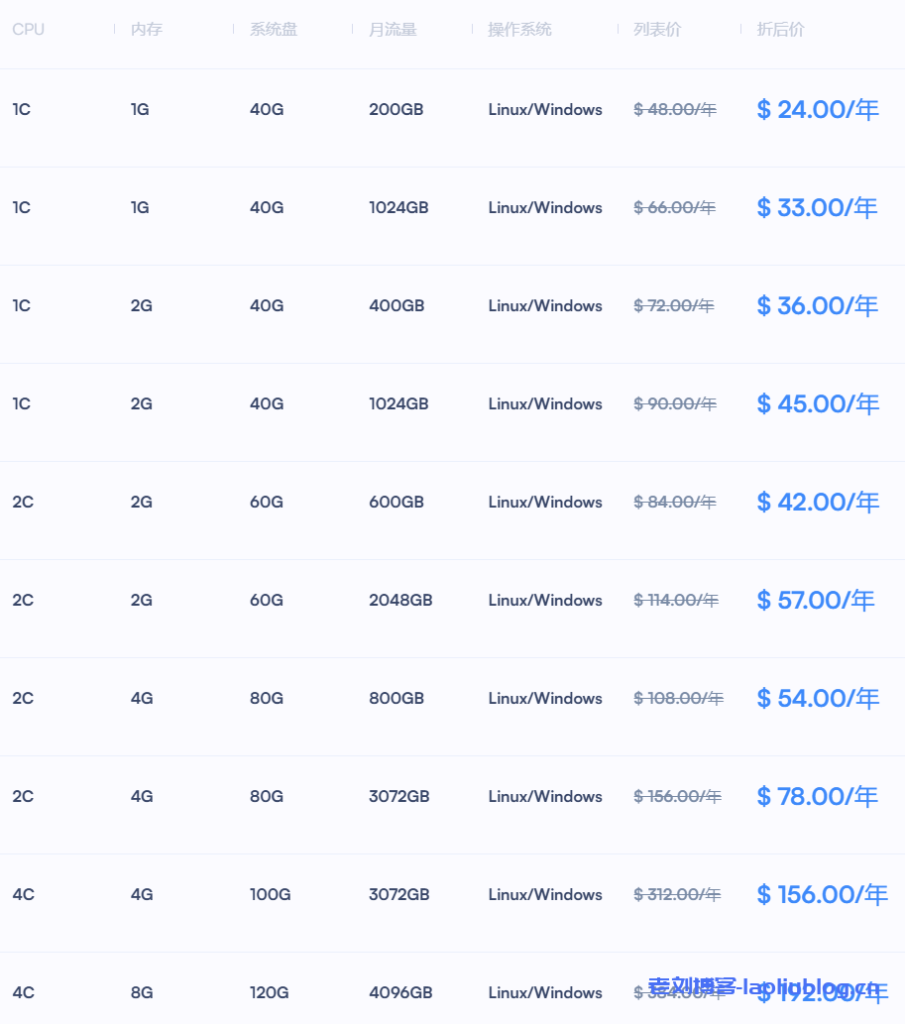Image resolution: width=905 pixels, height=1024 pixels.
Task: Click the $ 33.00/年 discounted price
Action: pyautogui.click(x=817, y=208)
